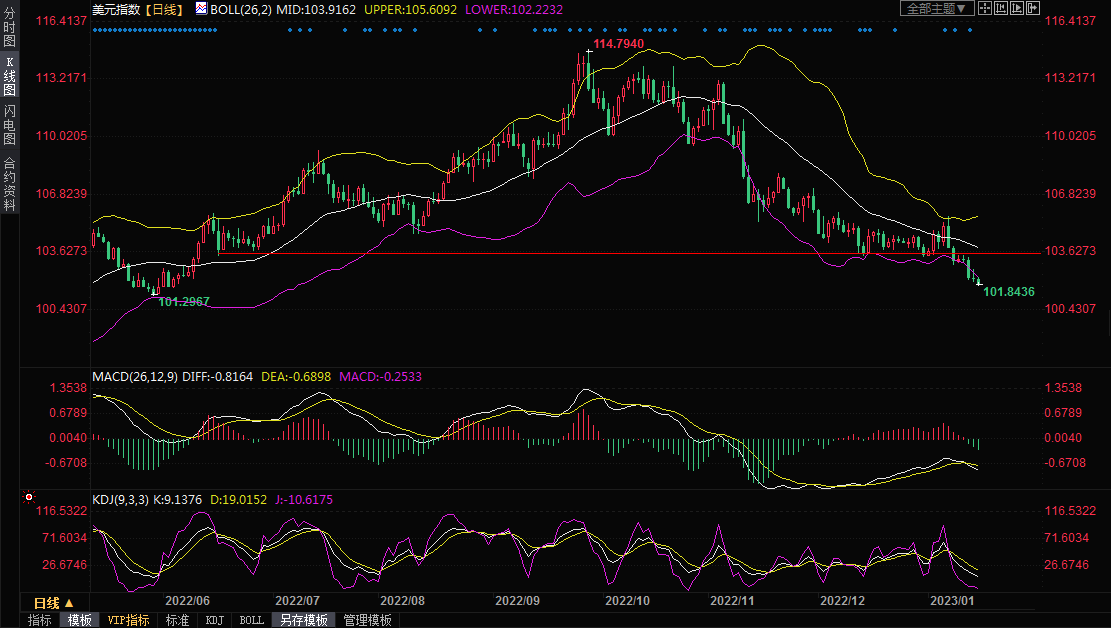This screenshot has height=628, width=1111.
Task: Click the 管理模板 button
Action: 367,620
